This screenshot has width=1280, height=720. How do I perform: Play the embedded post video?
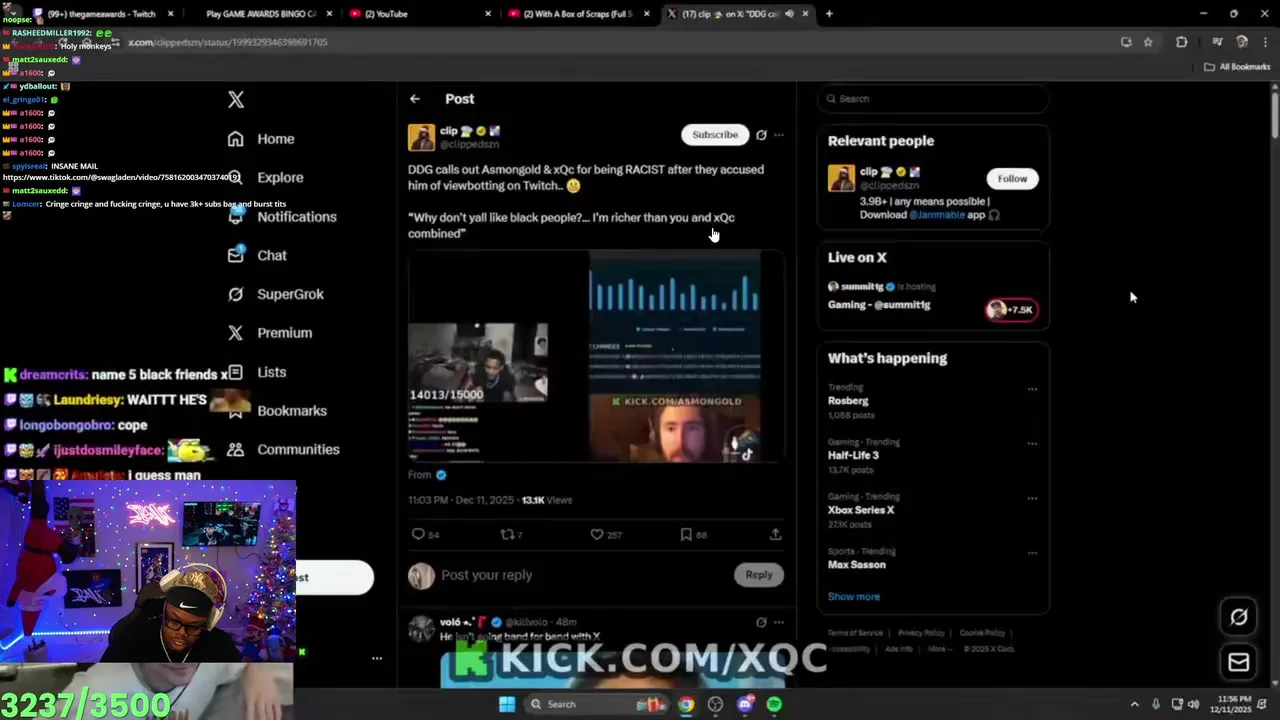click(x=596, y=356)
